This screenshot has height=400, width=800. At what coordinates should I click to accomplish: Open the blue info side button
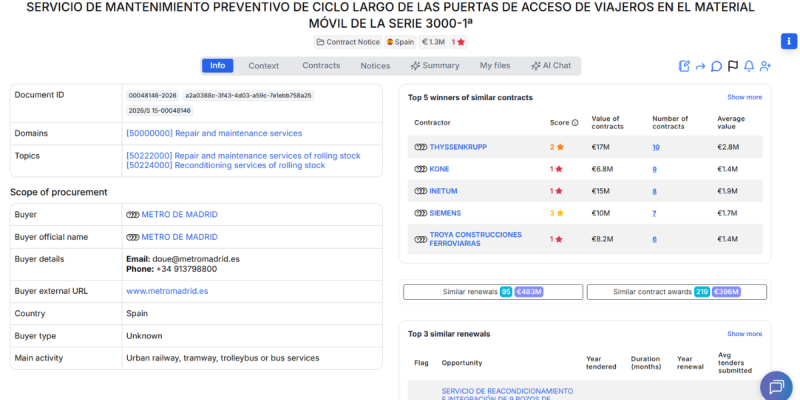pyautogui.click(x=789, y=41)
